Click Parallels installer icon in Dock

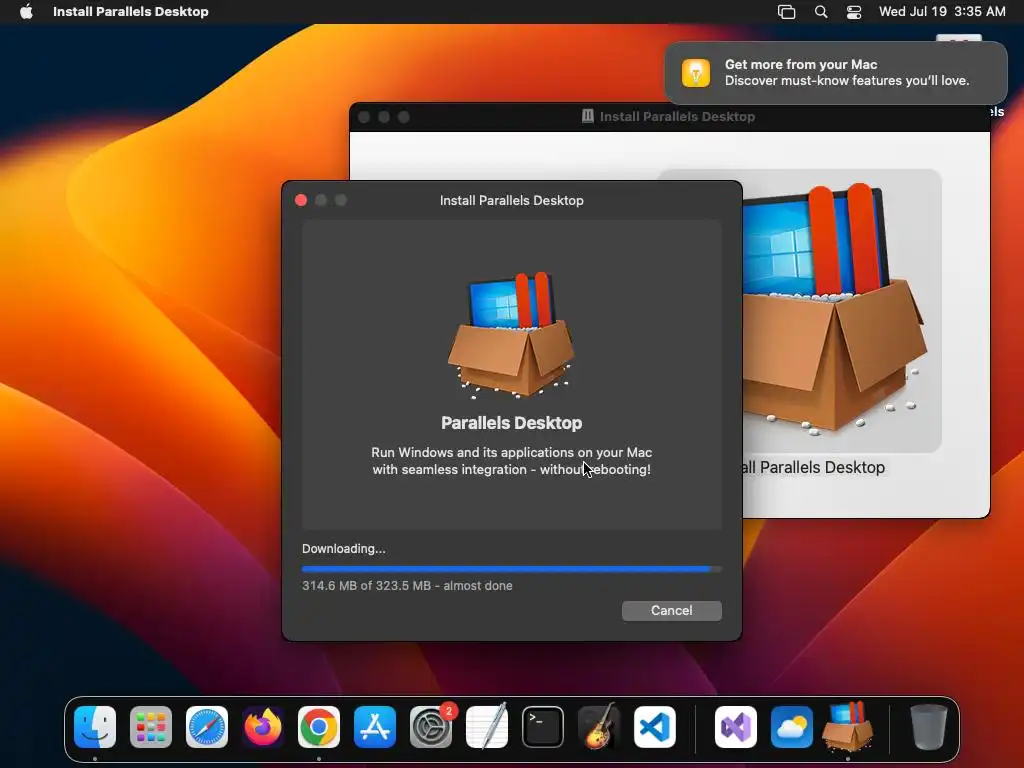click(x=848, y=727)
